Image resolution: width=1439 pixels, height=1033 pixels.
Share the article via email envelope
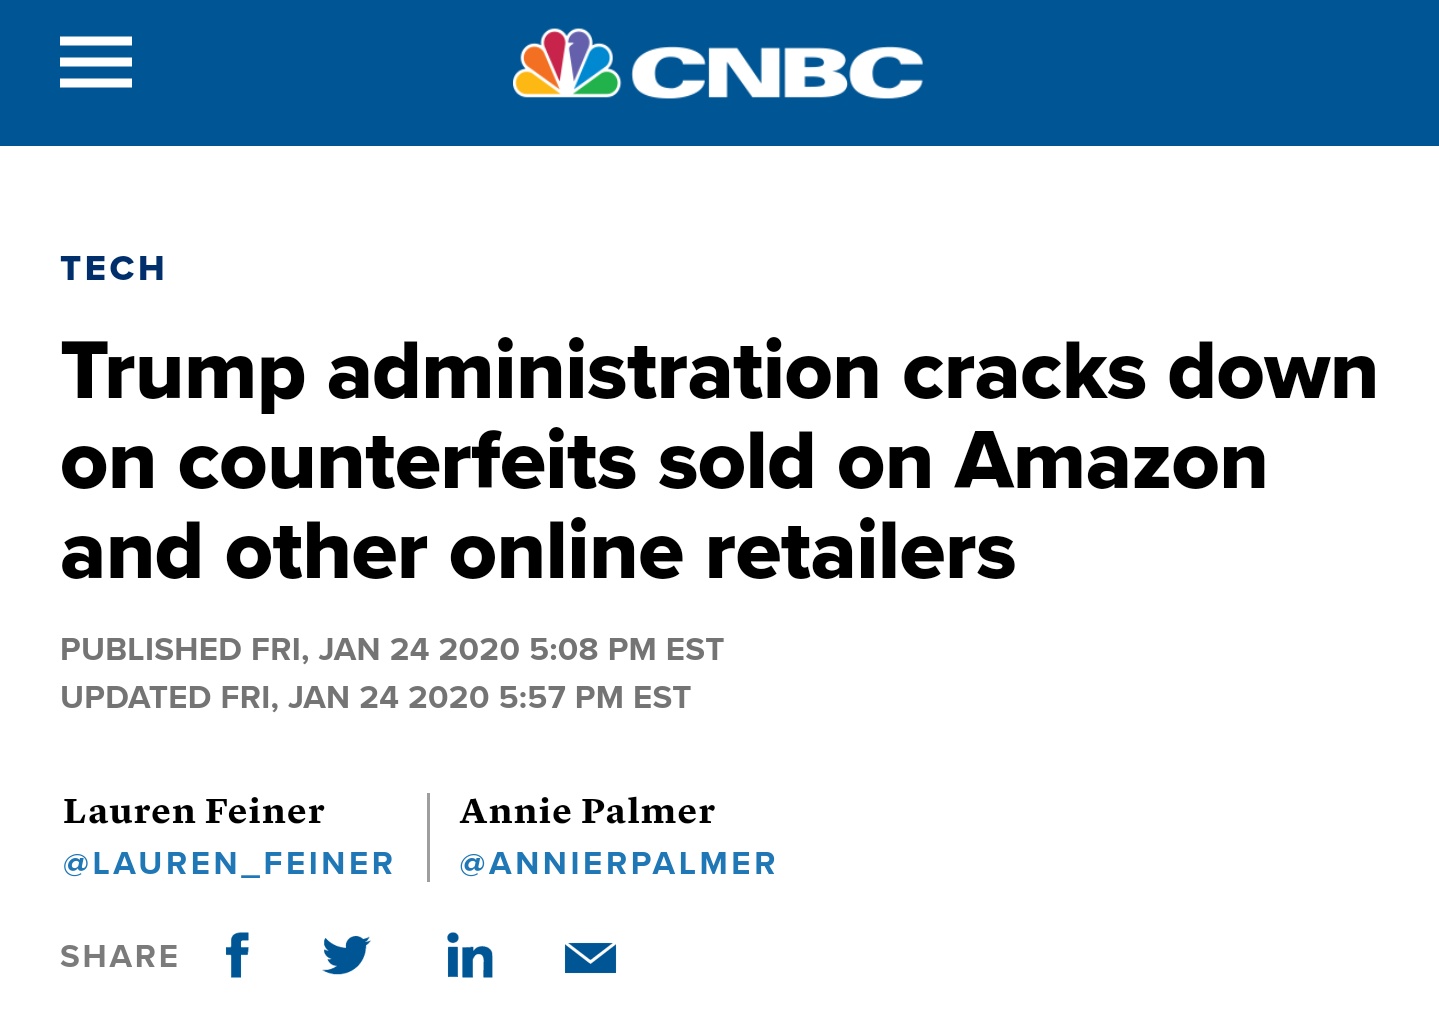pos(590,958)
